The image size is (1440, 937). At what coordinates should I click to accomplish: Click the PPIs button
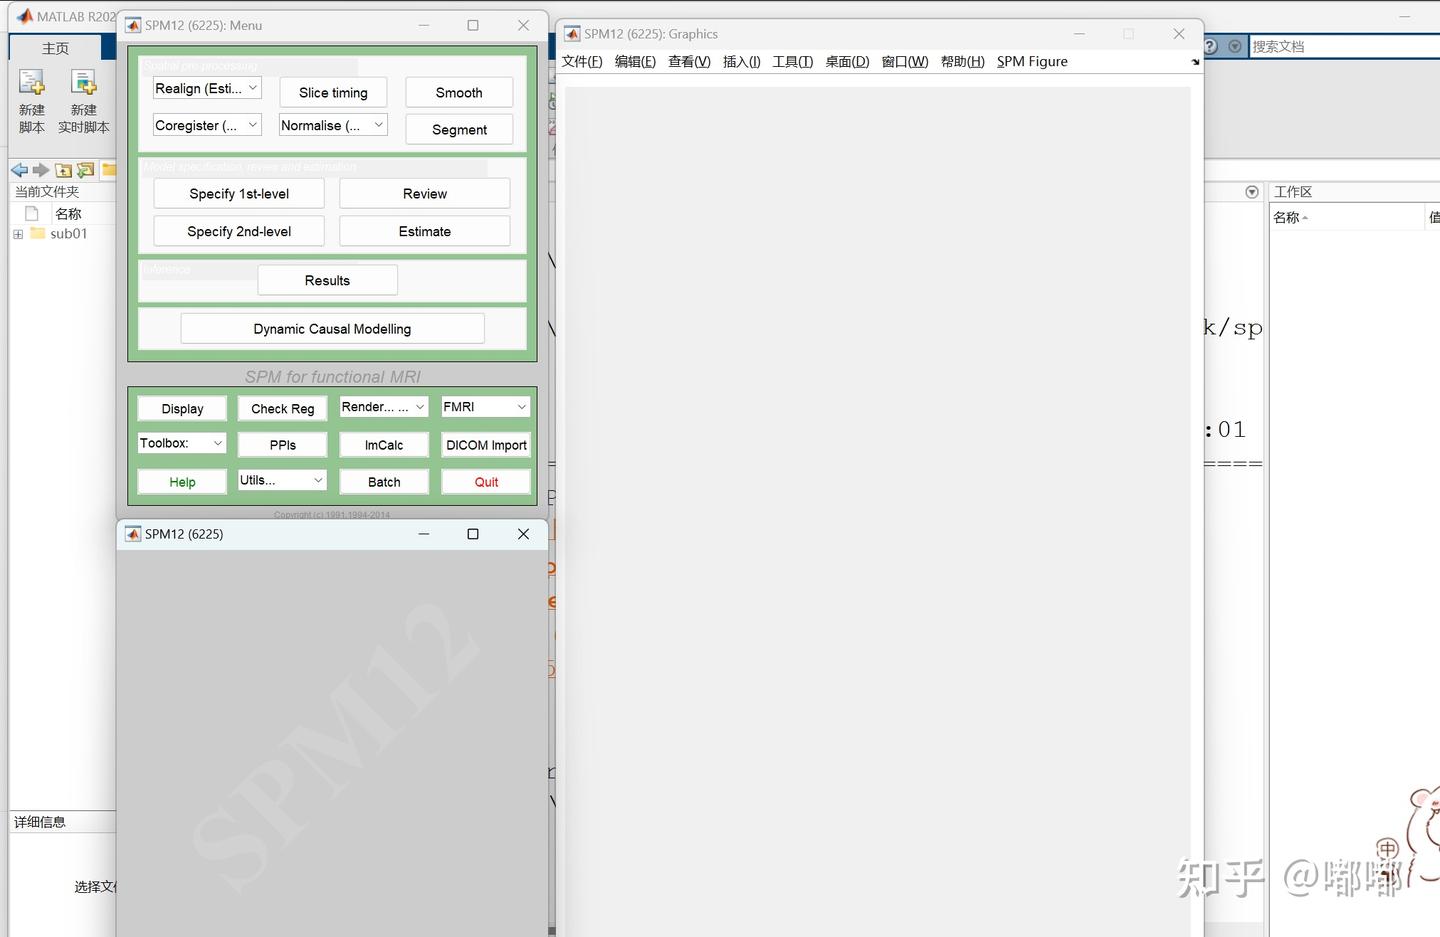tap(282, 445)
